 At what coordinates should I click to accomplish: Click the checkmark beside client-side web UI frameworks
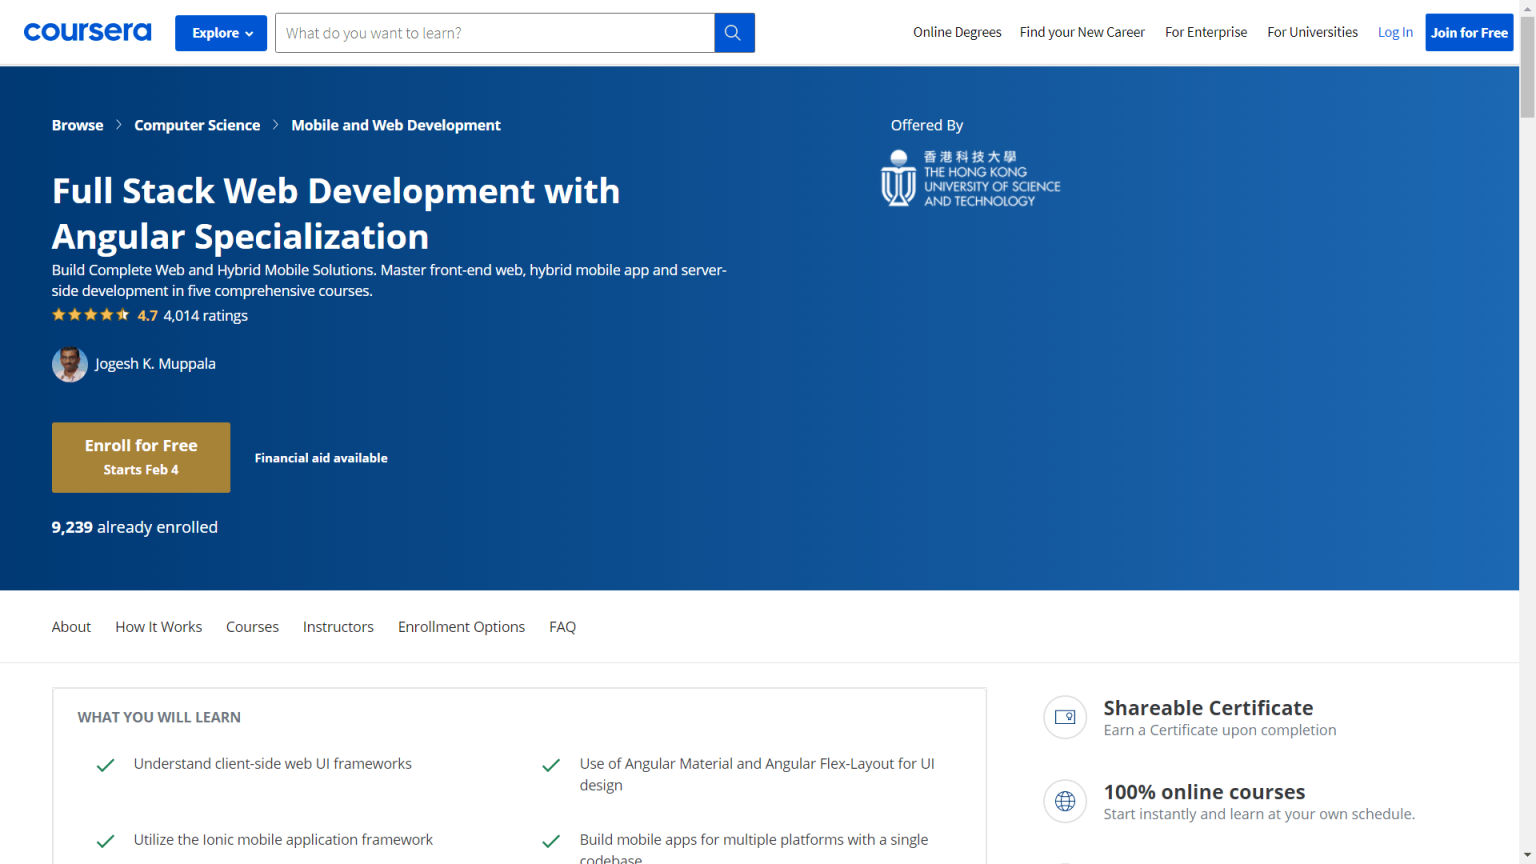tap(105, 764)
